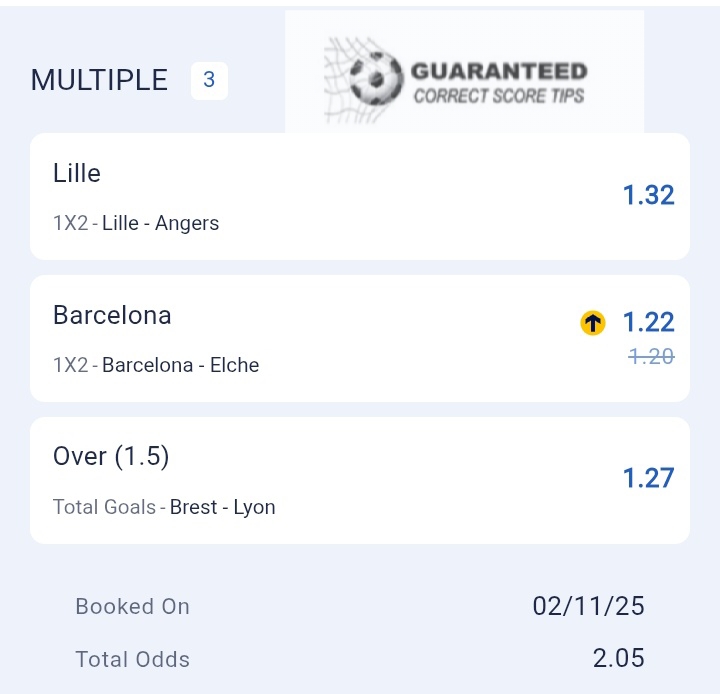Click the total odds value 2.05

coord(616,658)
